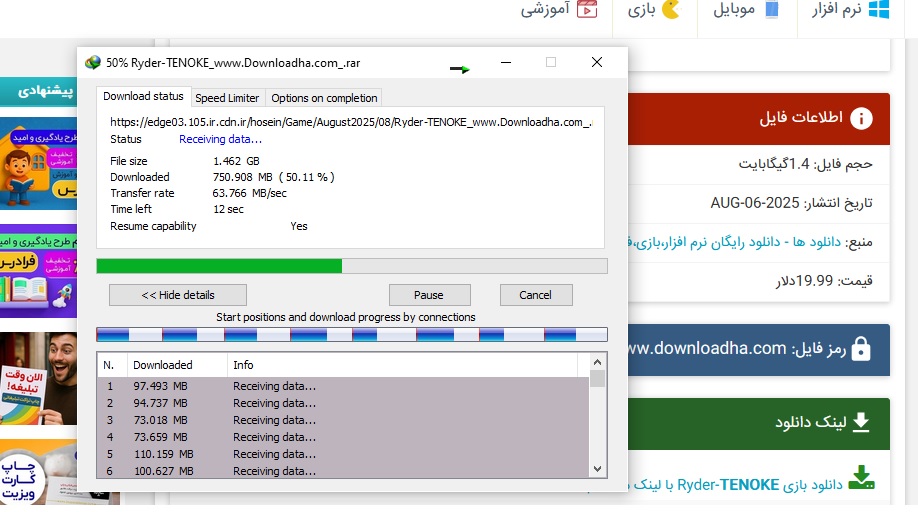Click the download icon in لینک دانلود header

click(x=861, y=422)
